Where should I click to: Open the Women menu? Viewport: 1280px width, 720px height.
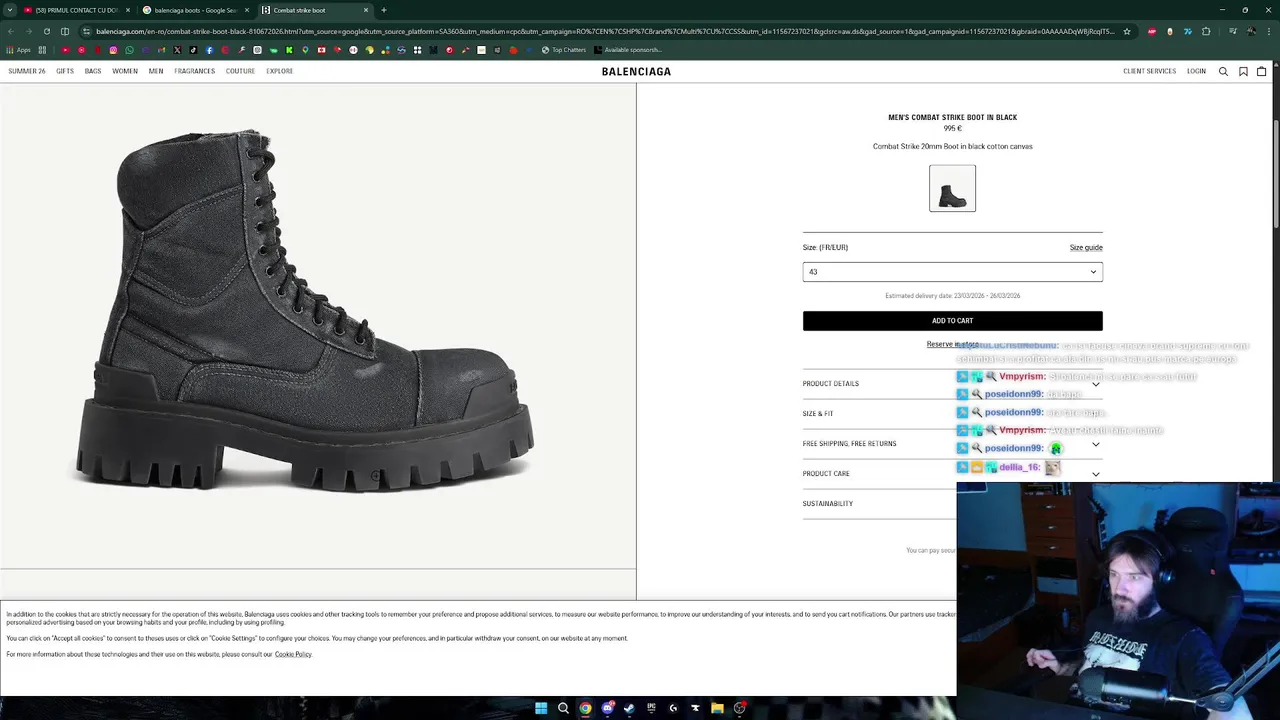(x=125, y=71)
